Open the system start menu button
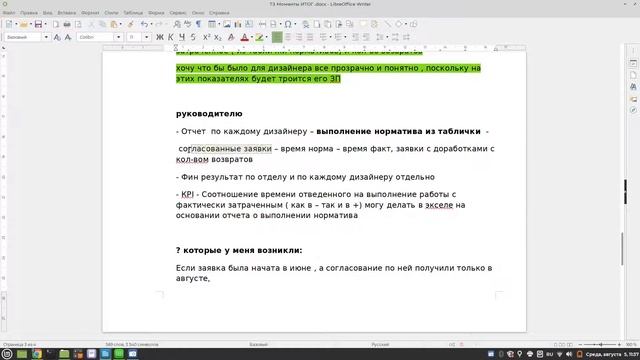Image resolution: width=640 pixels, height=360 pixels. (x=7, y=354)
